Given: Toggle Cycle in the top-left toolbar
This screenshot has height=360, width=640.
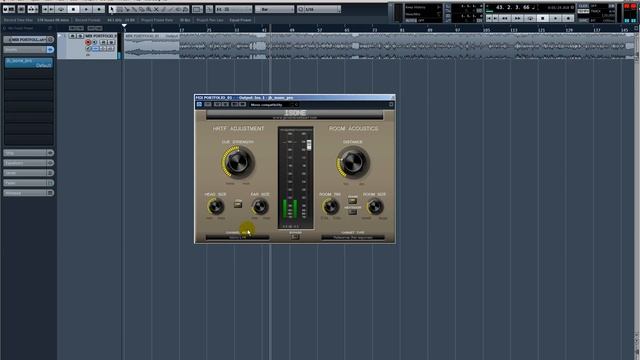Looking at the screenshot, I should click(61, 9).
